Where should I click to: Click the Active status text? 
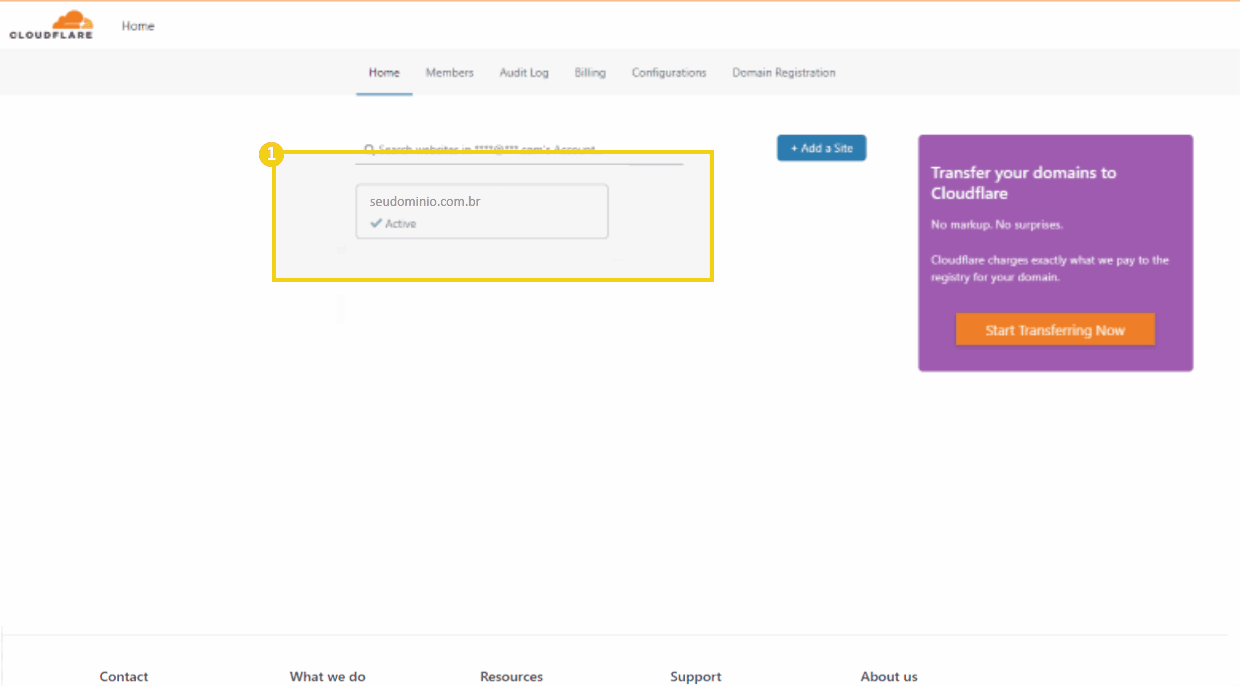(x=400, y=224)
